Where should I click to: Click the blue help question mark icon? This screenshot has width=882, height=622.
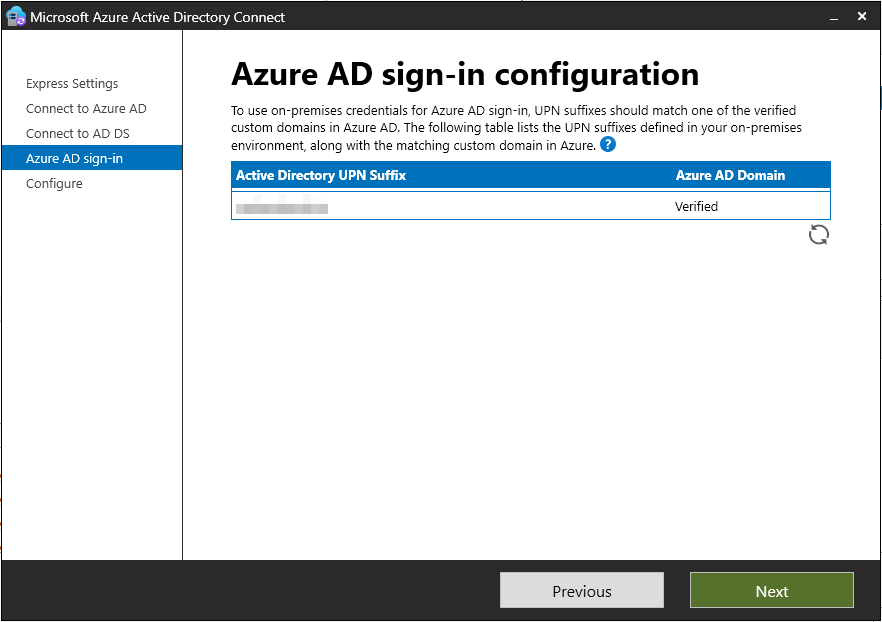pos(608,145)
